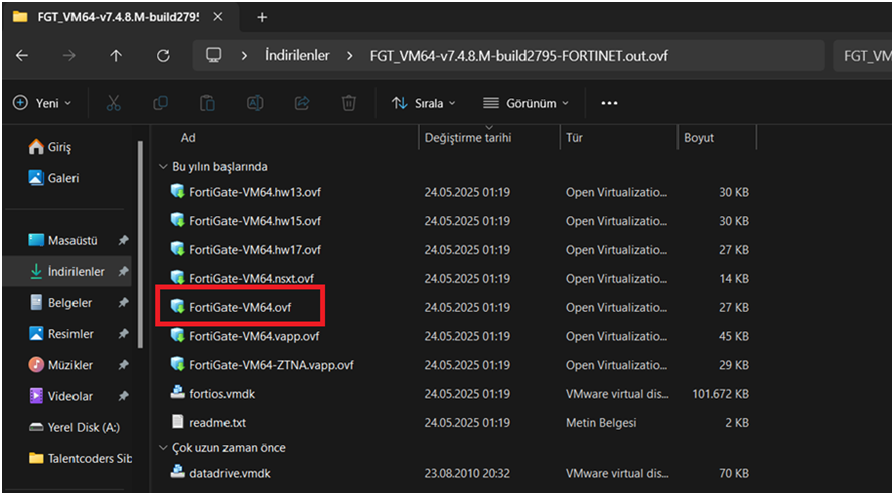
Task: Click the Metin Belgesi type cell
Action: pyautogui.click(x=601, y=423)
